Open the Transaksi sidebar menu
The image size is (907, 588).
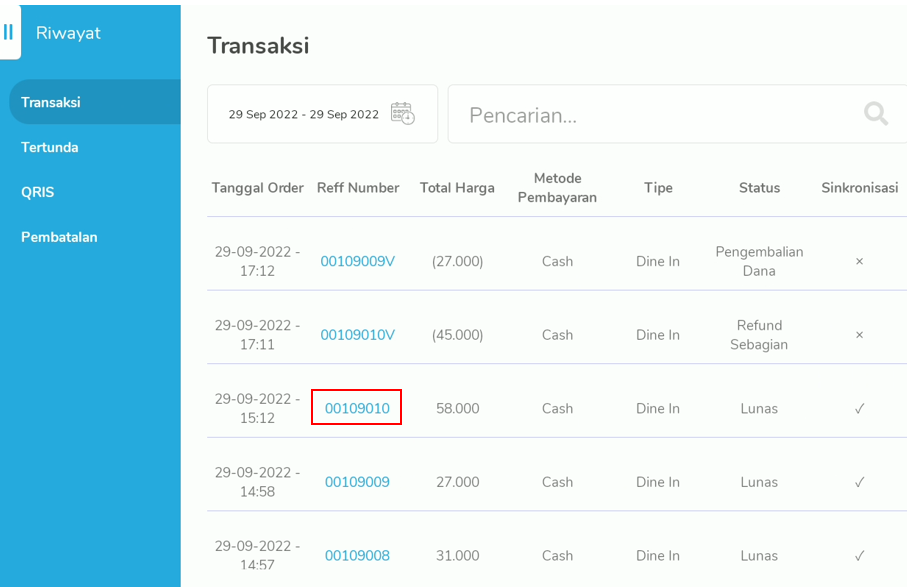(51, 102)
